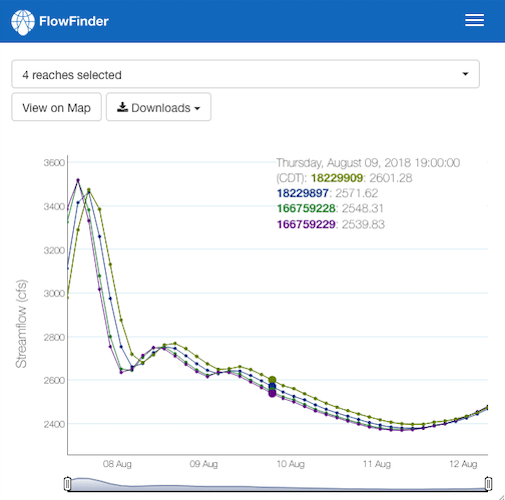Open the hamburger menu icon
Screen dimensions: 505x500
click(x=474, y=20)
